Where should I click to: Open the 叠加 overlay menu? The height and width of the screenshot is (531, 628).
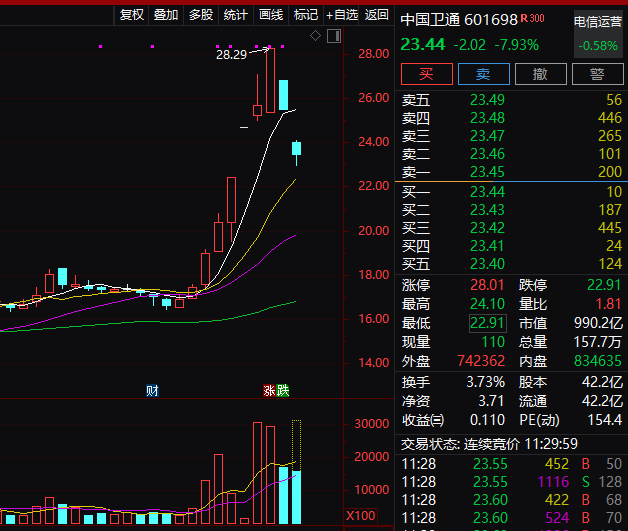[166, 14]
